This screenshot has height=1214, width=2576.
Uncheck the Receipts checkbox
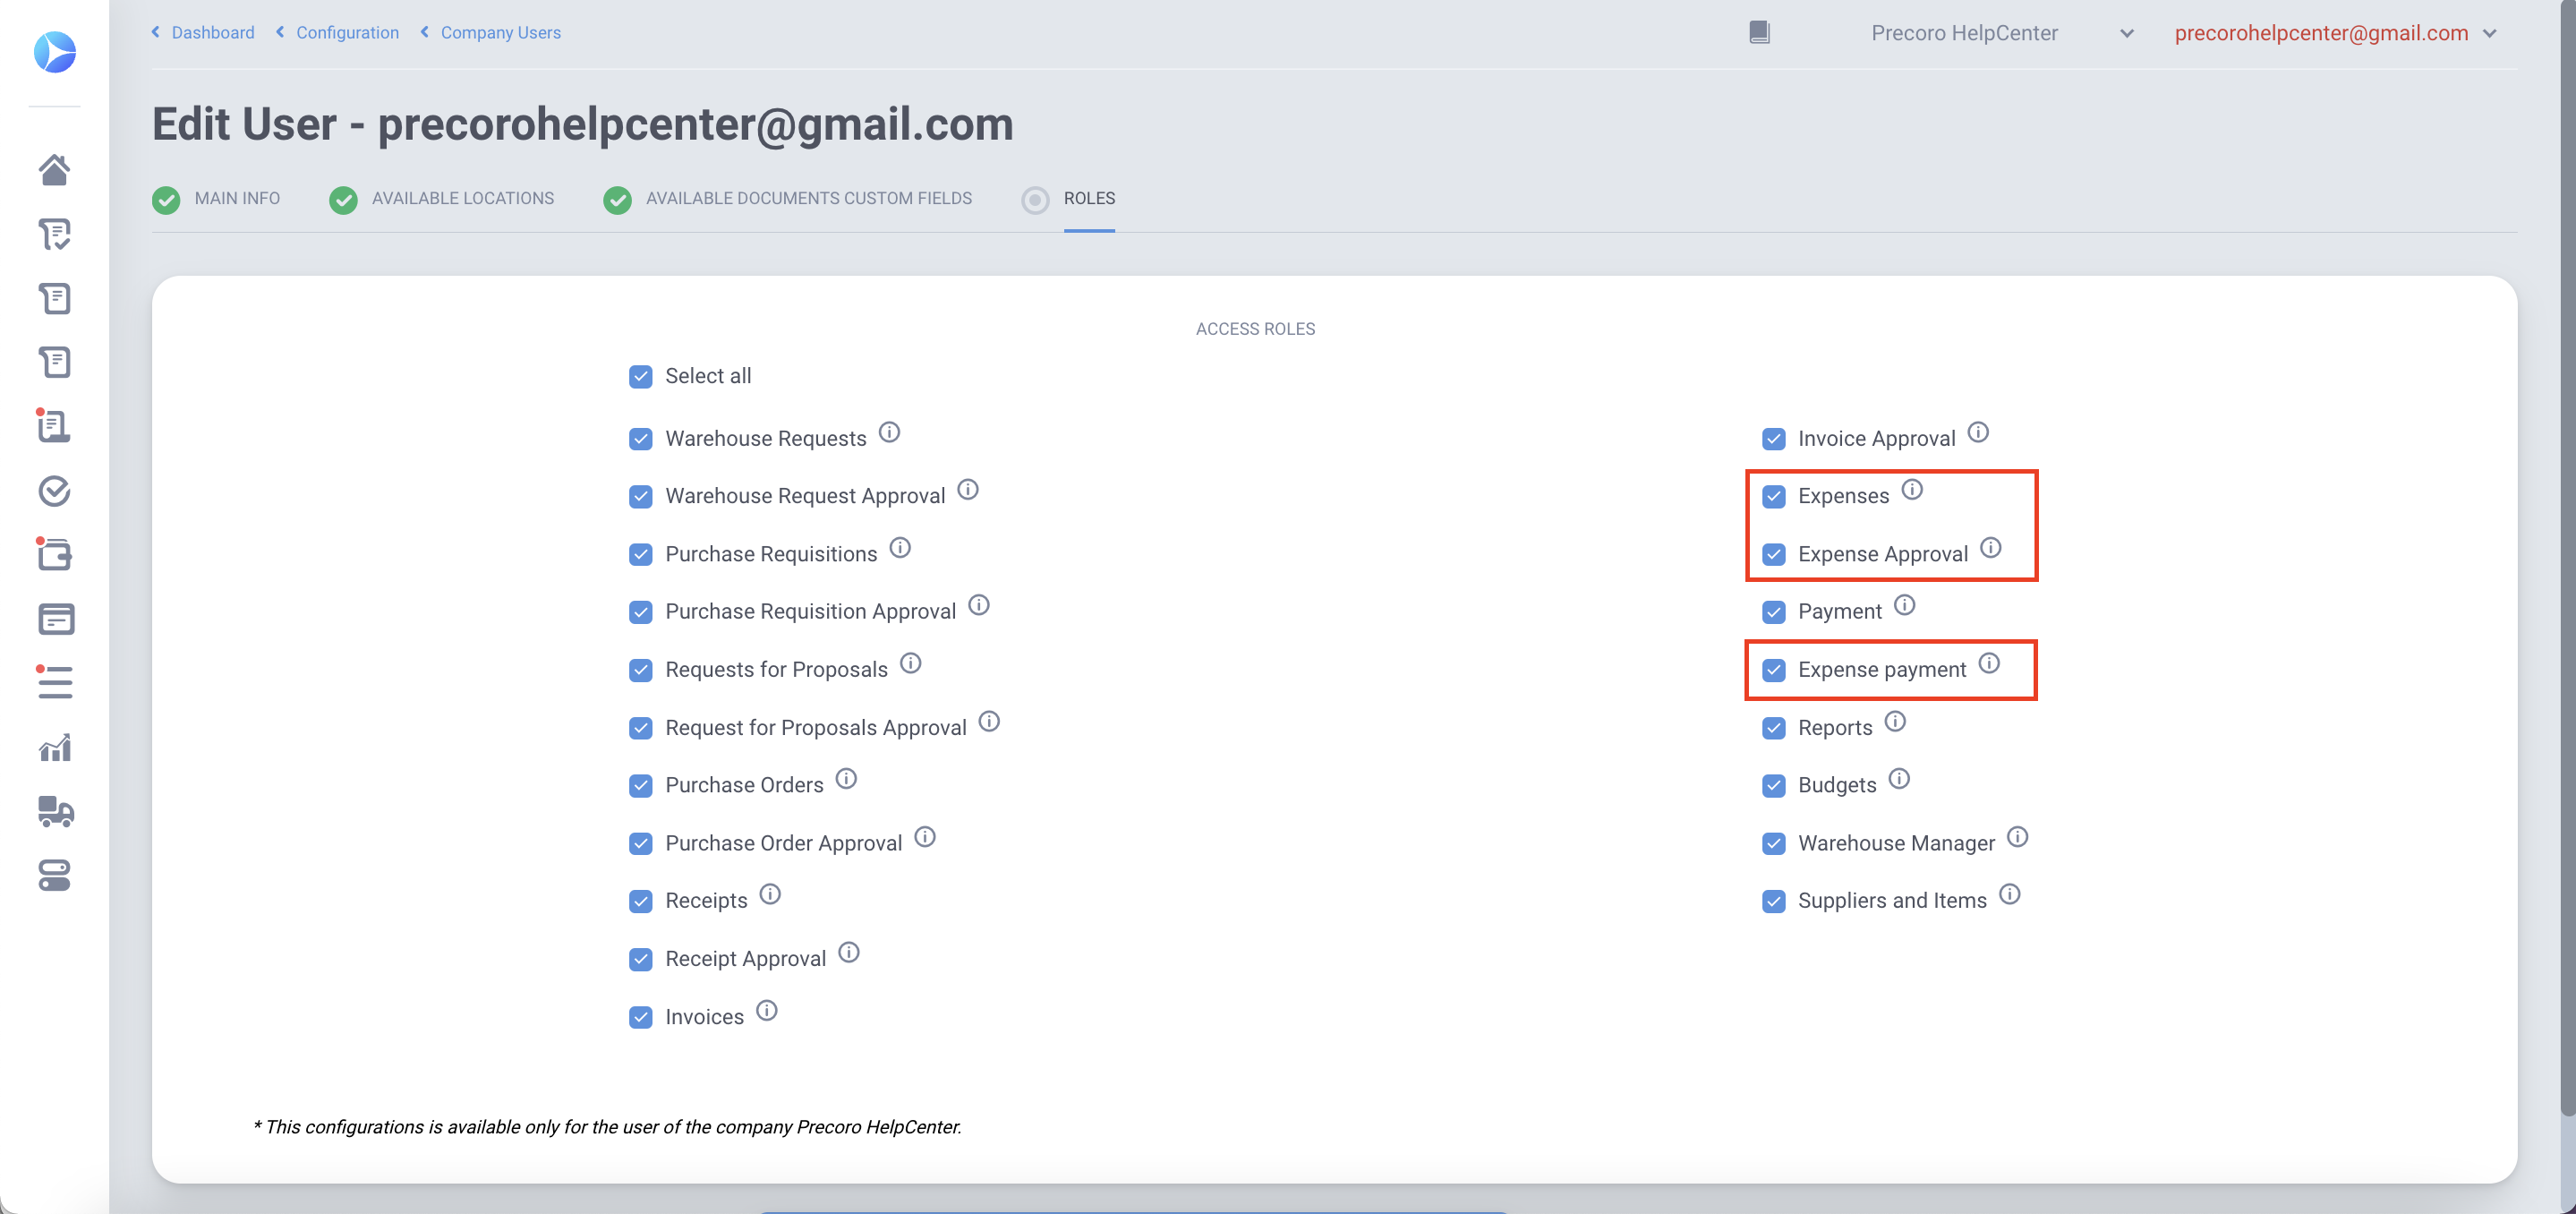[x=641, y=901]
